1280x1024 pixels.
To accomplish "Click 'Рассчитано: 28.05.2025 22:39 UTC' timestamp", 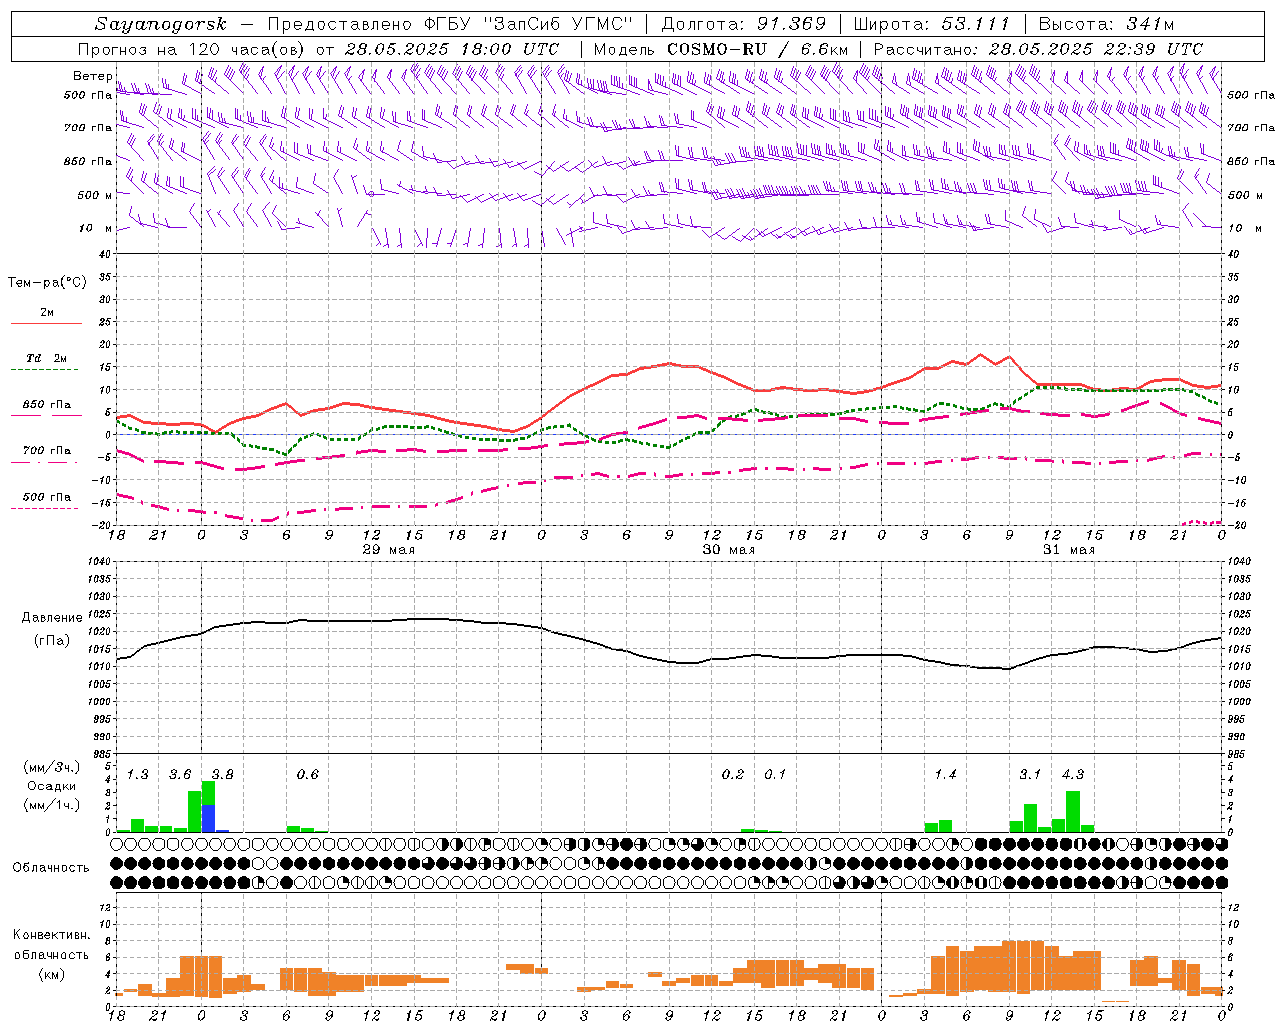I will [x=1038, y=49].
